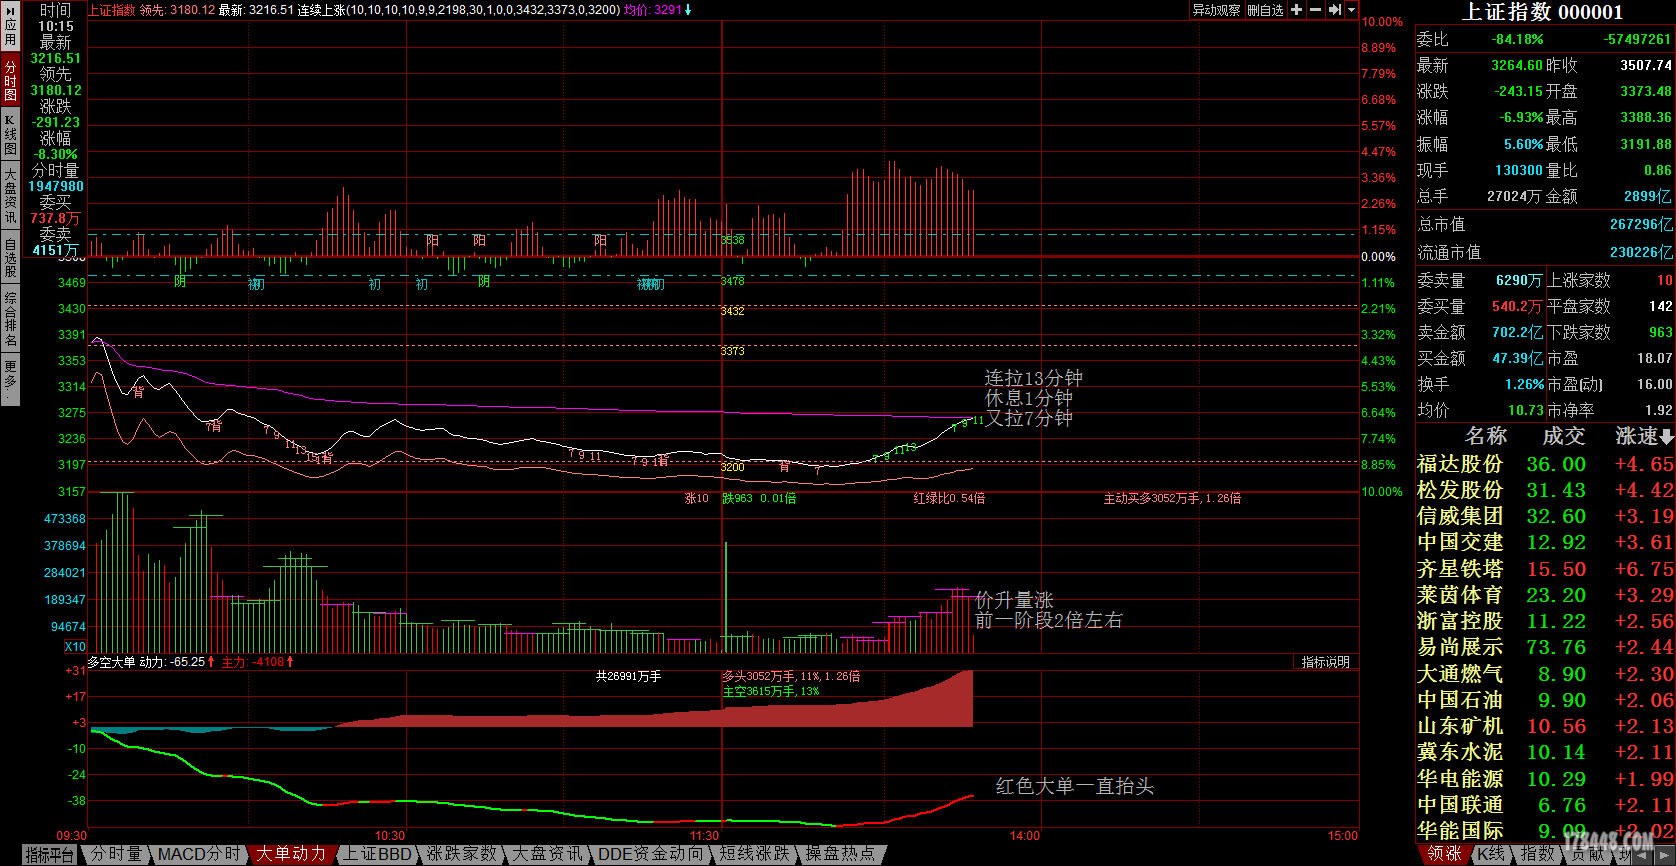
Task: Select the 浙富控股 row
Action: (x=1545, y=621)
